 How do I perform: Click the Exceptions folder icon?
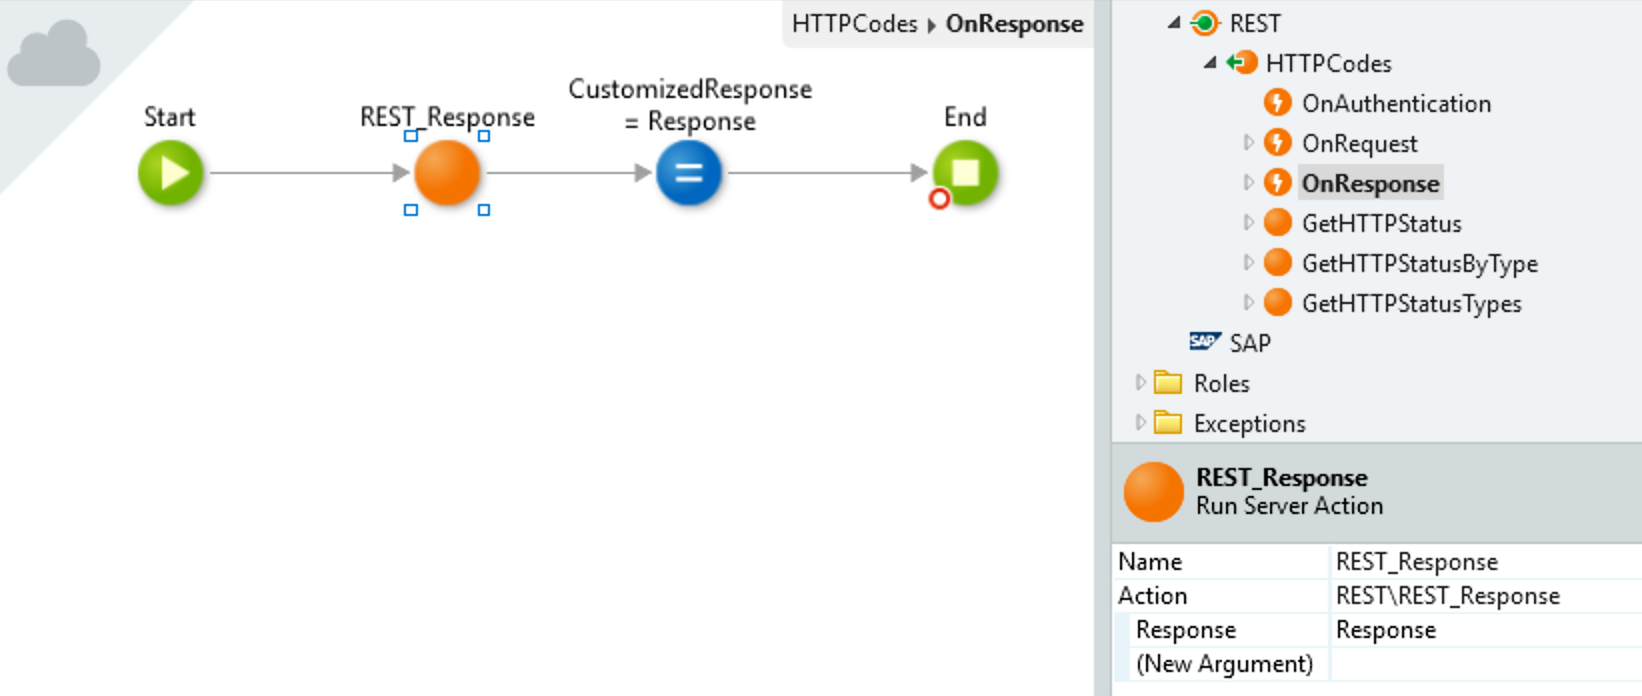pyautogui.click(x=1168, y=423)
